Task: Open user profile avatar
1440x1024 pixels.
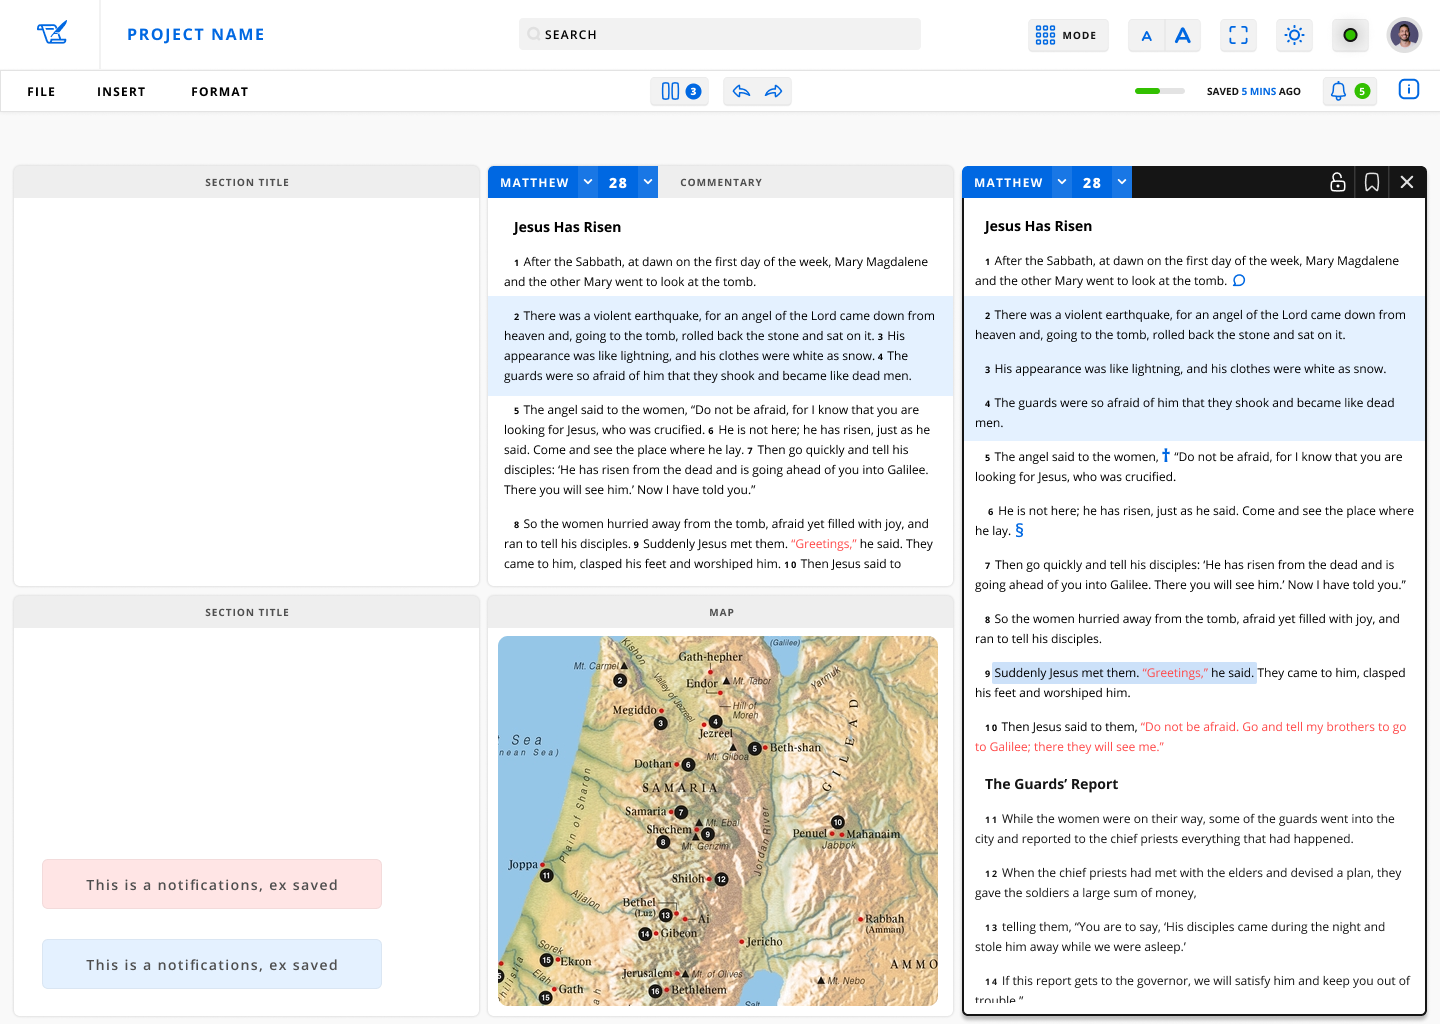Action: coord(1404,35)
